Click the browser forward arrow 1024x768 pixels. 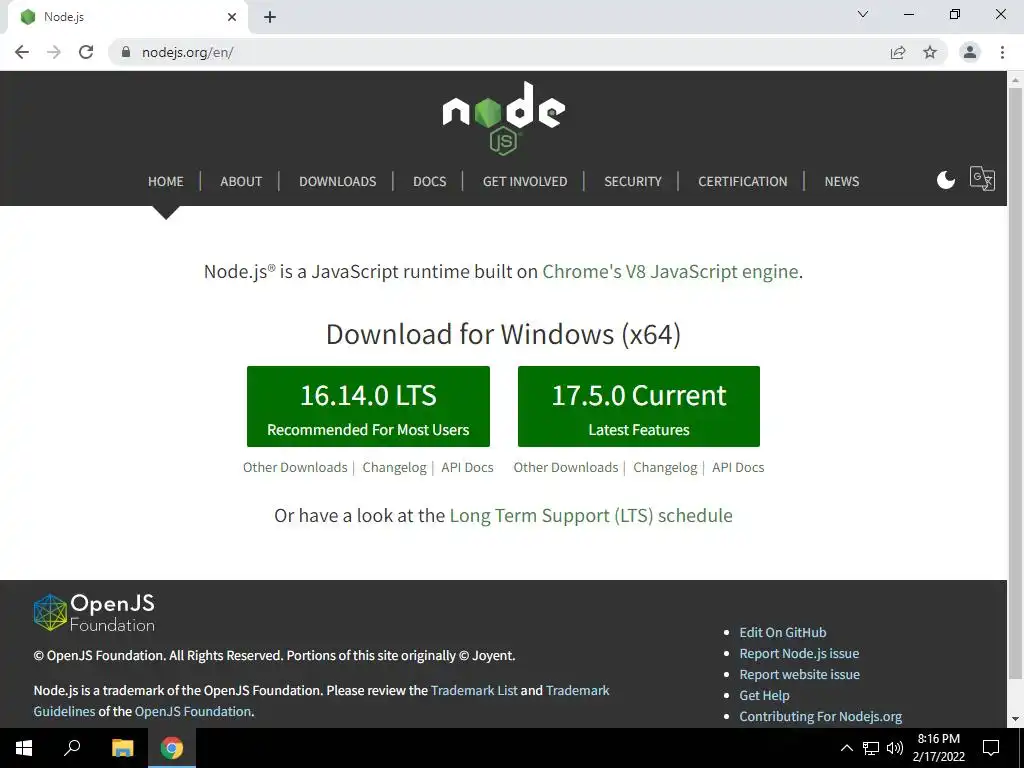coord(54,52)
